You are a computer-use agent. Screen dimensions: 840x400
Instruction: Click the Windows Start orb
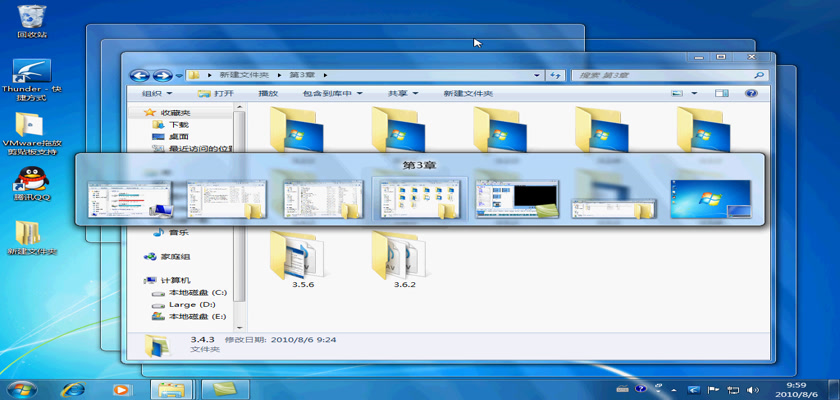click(20, 388)
